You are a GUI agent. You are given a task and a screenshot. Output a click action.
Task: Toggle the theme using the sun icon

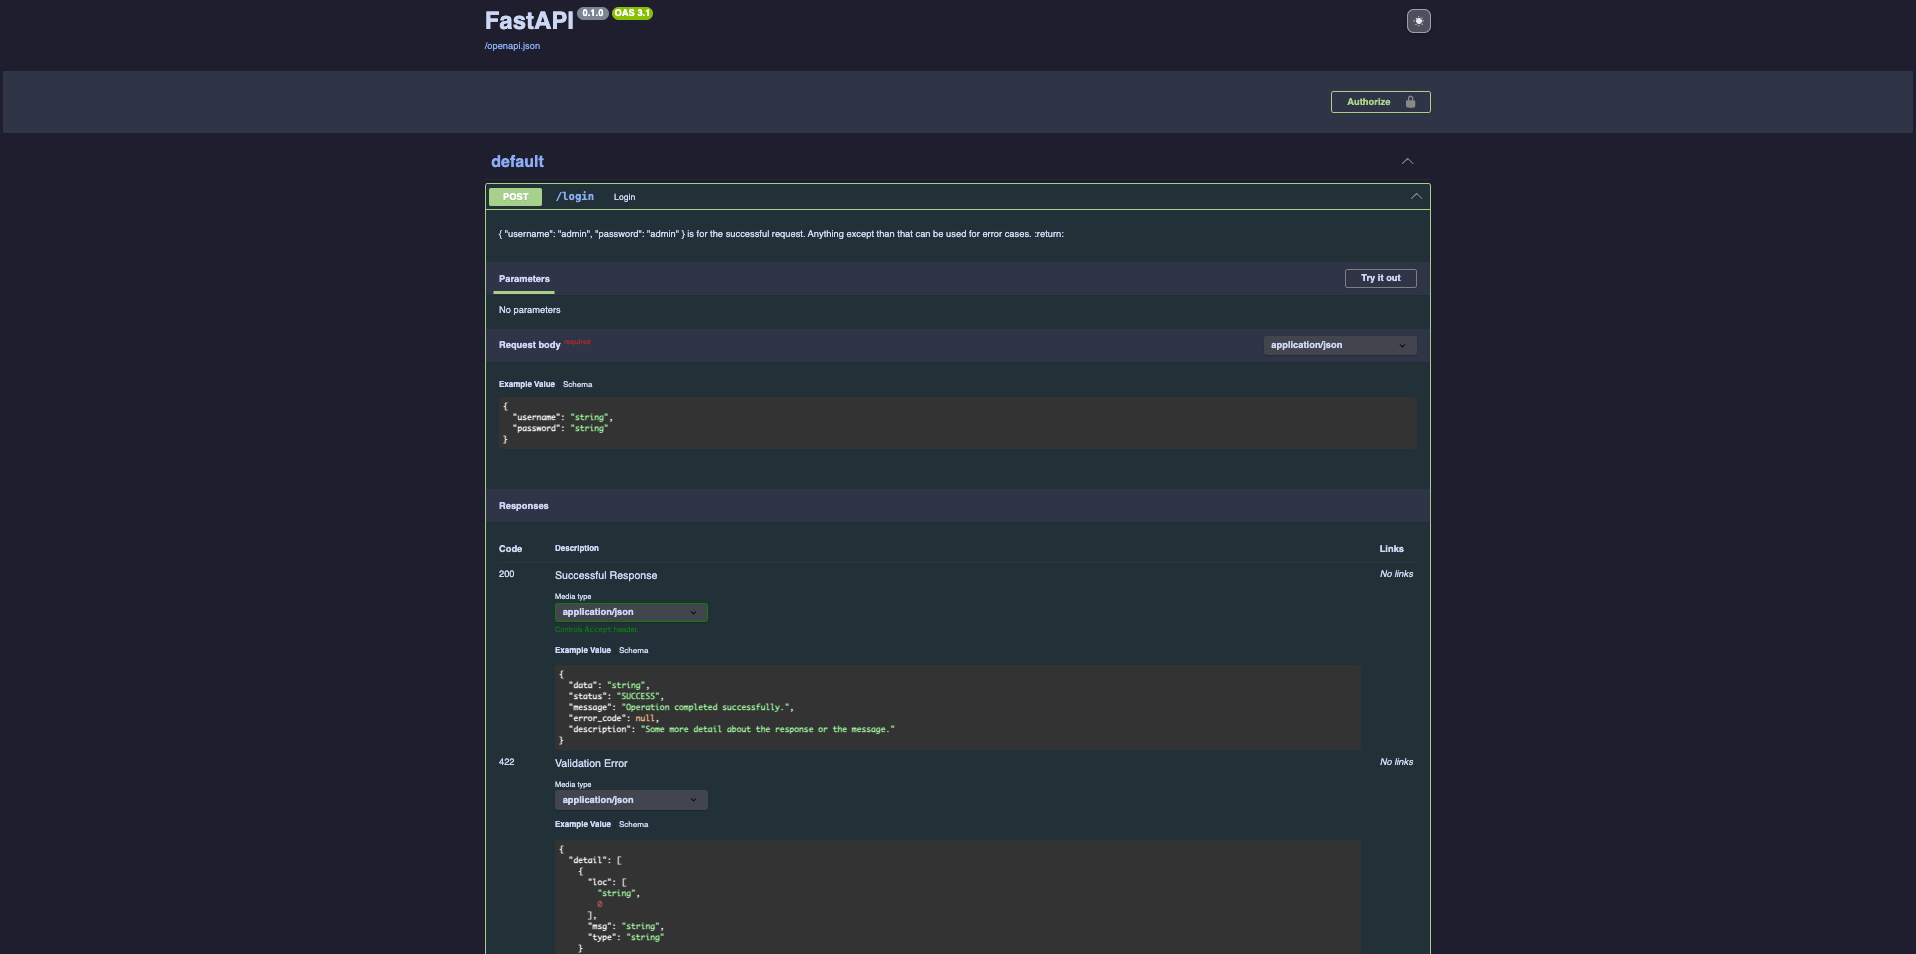pos(1417,20)
